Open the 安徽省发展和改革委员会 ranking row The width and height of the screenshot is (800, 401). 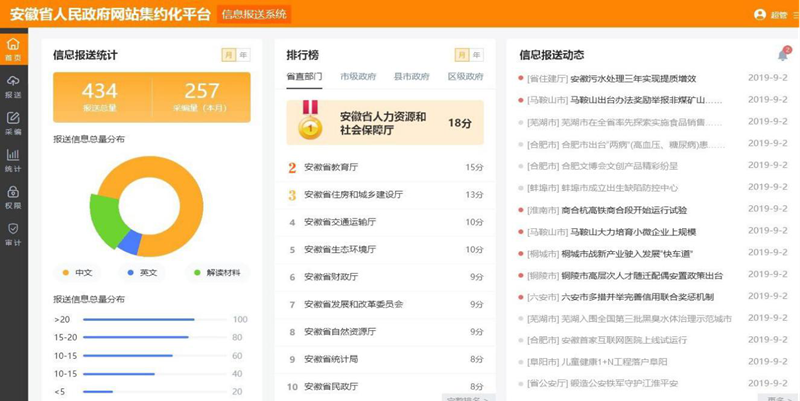385,305
